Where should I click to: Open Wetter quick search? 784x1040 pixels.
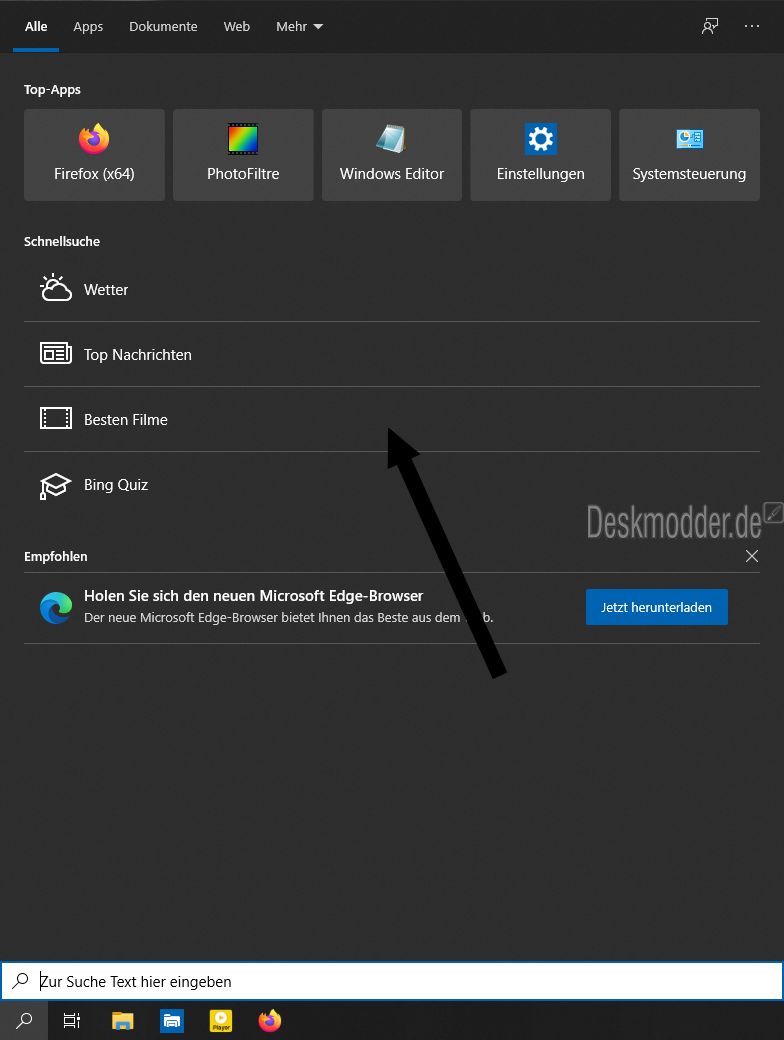tap(106, 290)
